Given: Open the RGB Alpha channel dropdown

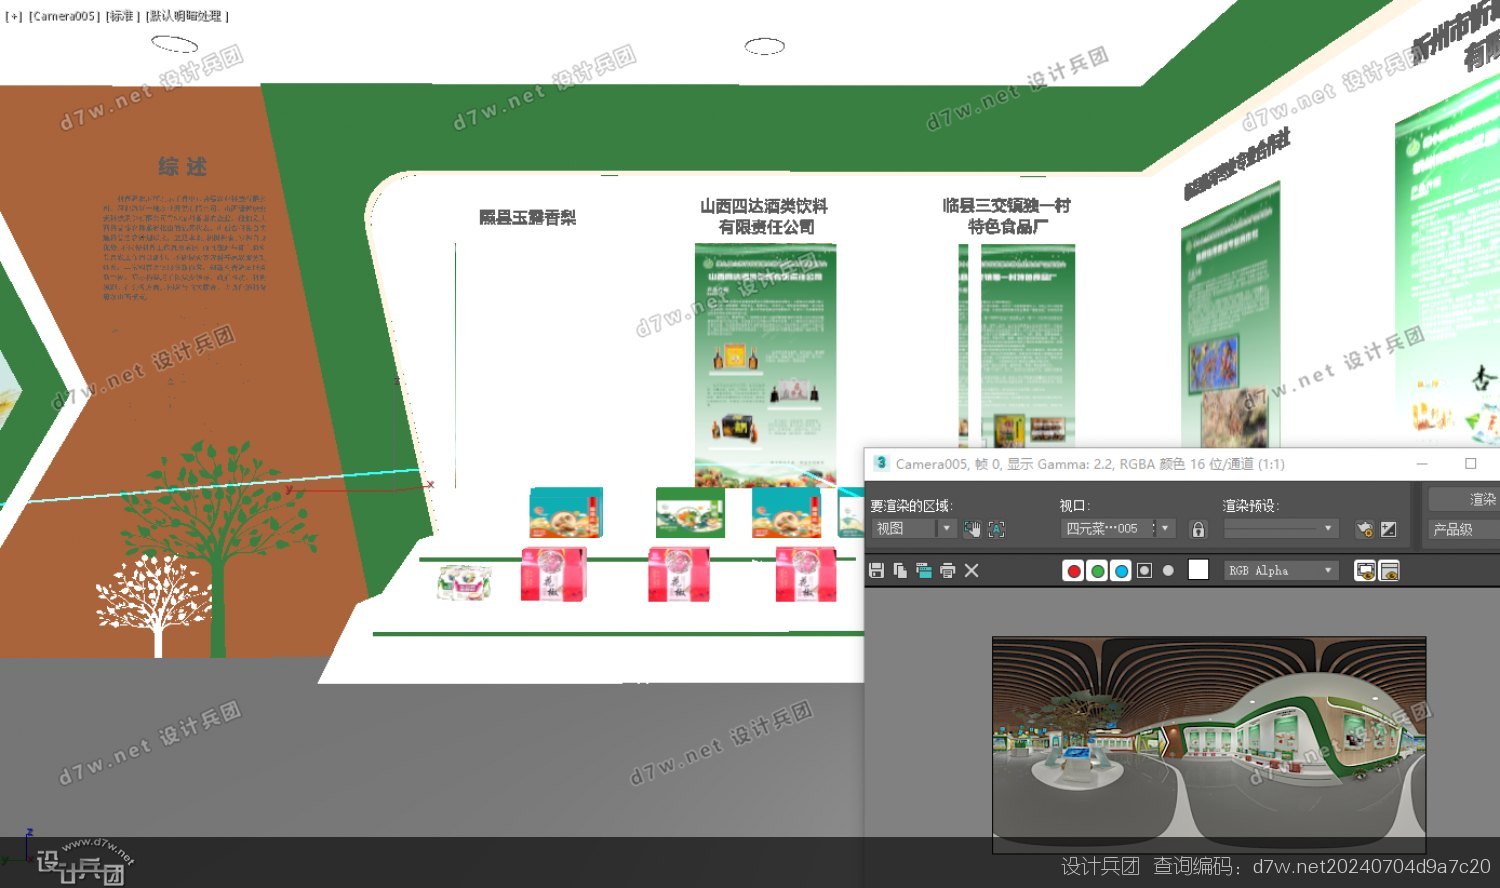Looking at the screenshot, I should click(1281, 570).
